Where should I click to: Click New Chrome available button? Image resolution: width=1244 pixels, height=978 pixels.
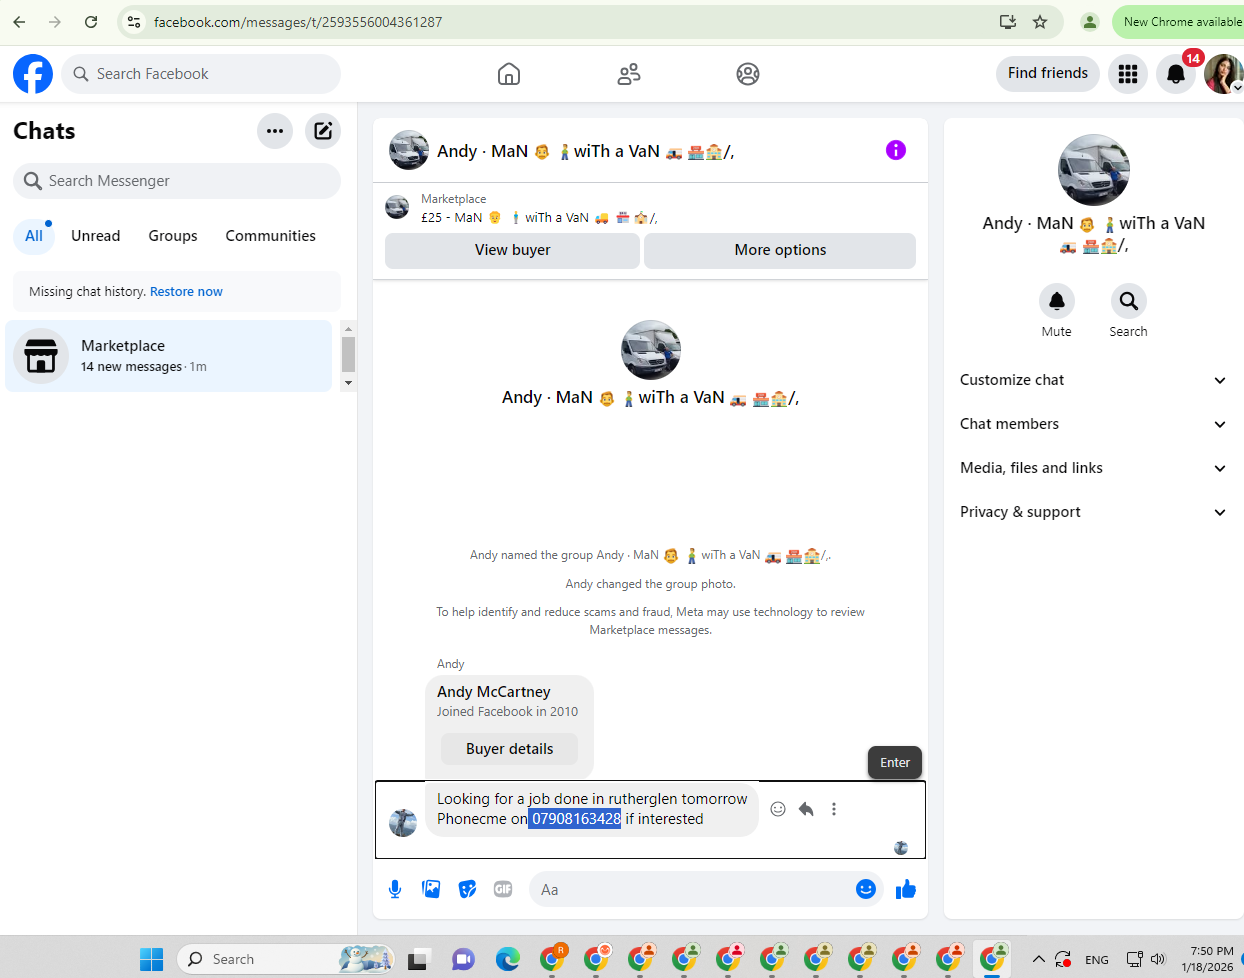1180,22
